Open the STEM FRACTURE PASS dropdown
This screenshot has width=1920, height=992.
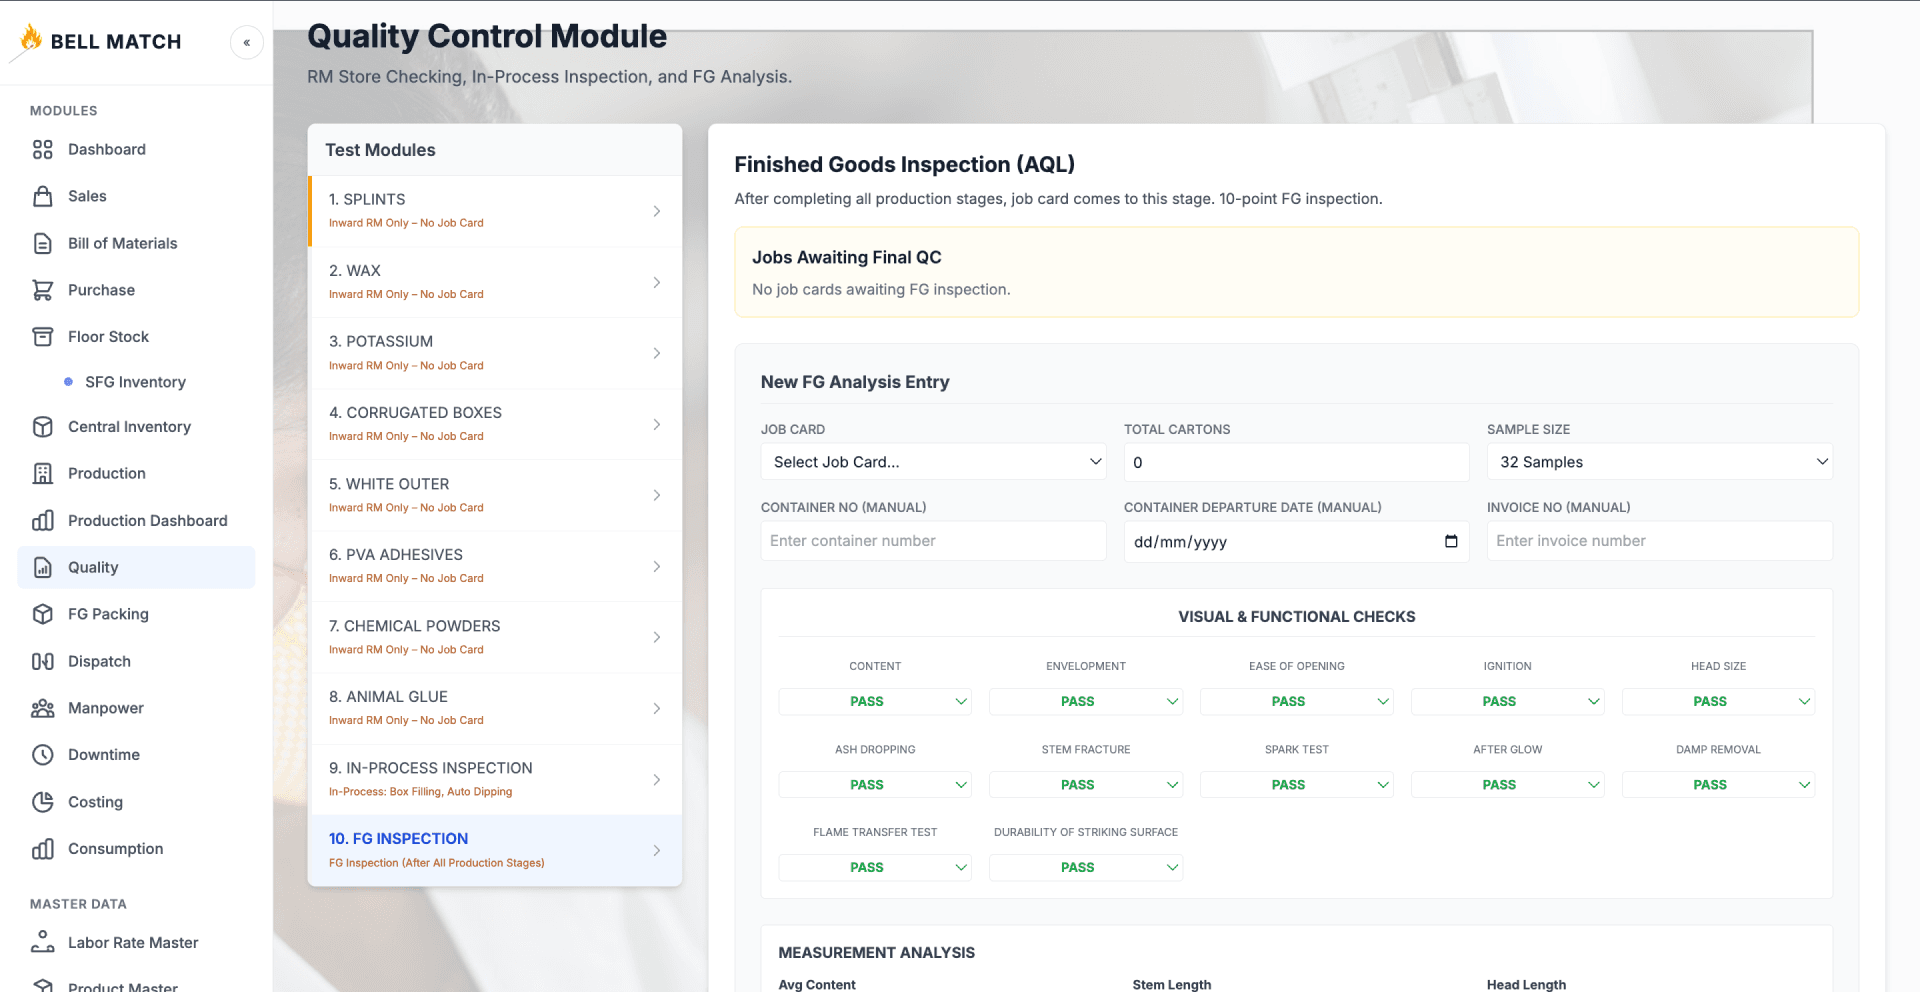point(1086,785)
